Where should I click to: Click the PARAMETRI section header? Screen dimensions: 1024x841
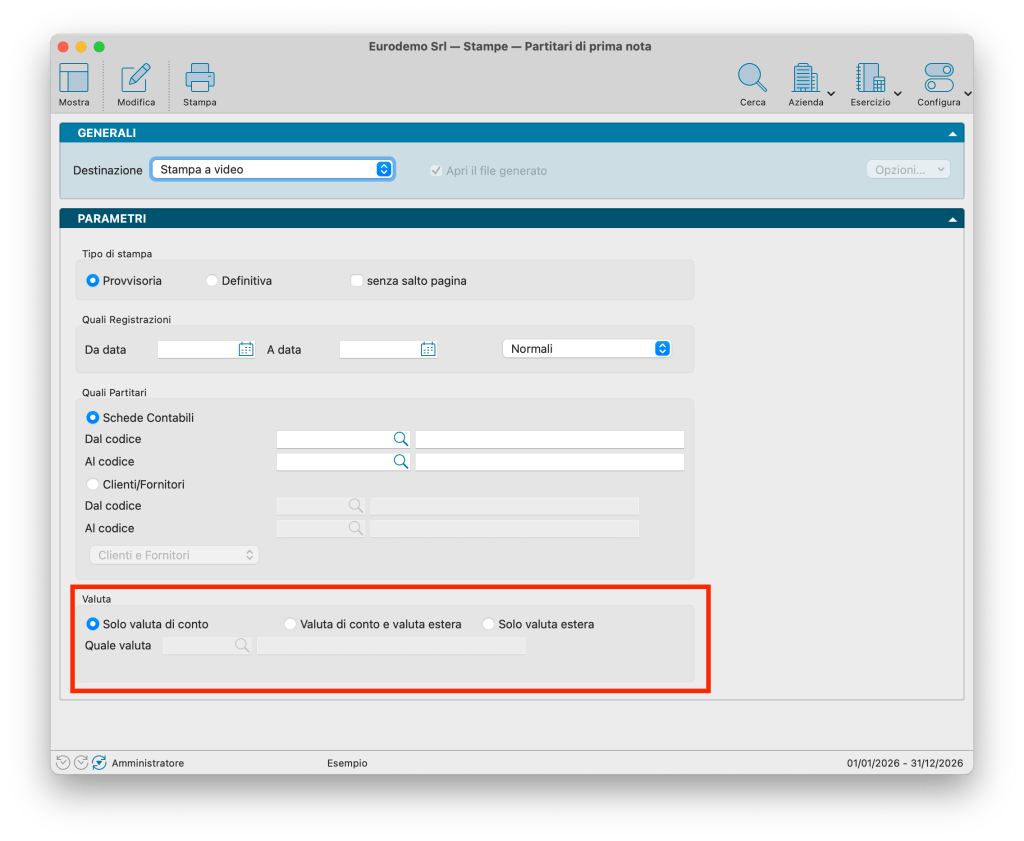(511, 219)
